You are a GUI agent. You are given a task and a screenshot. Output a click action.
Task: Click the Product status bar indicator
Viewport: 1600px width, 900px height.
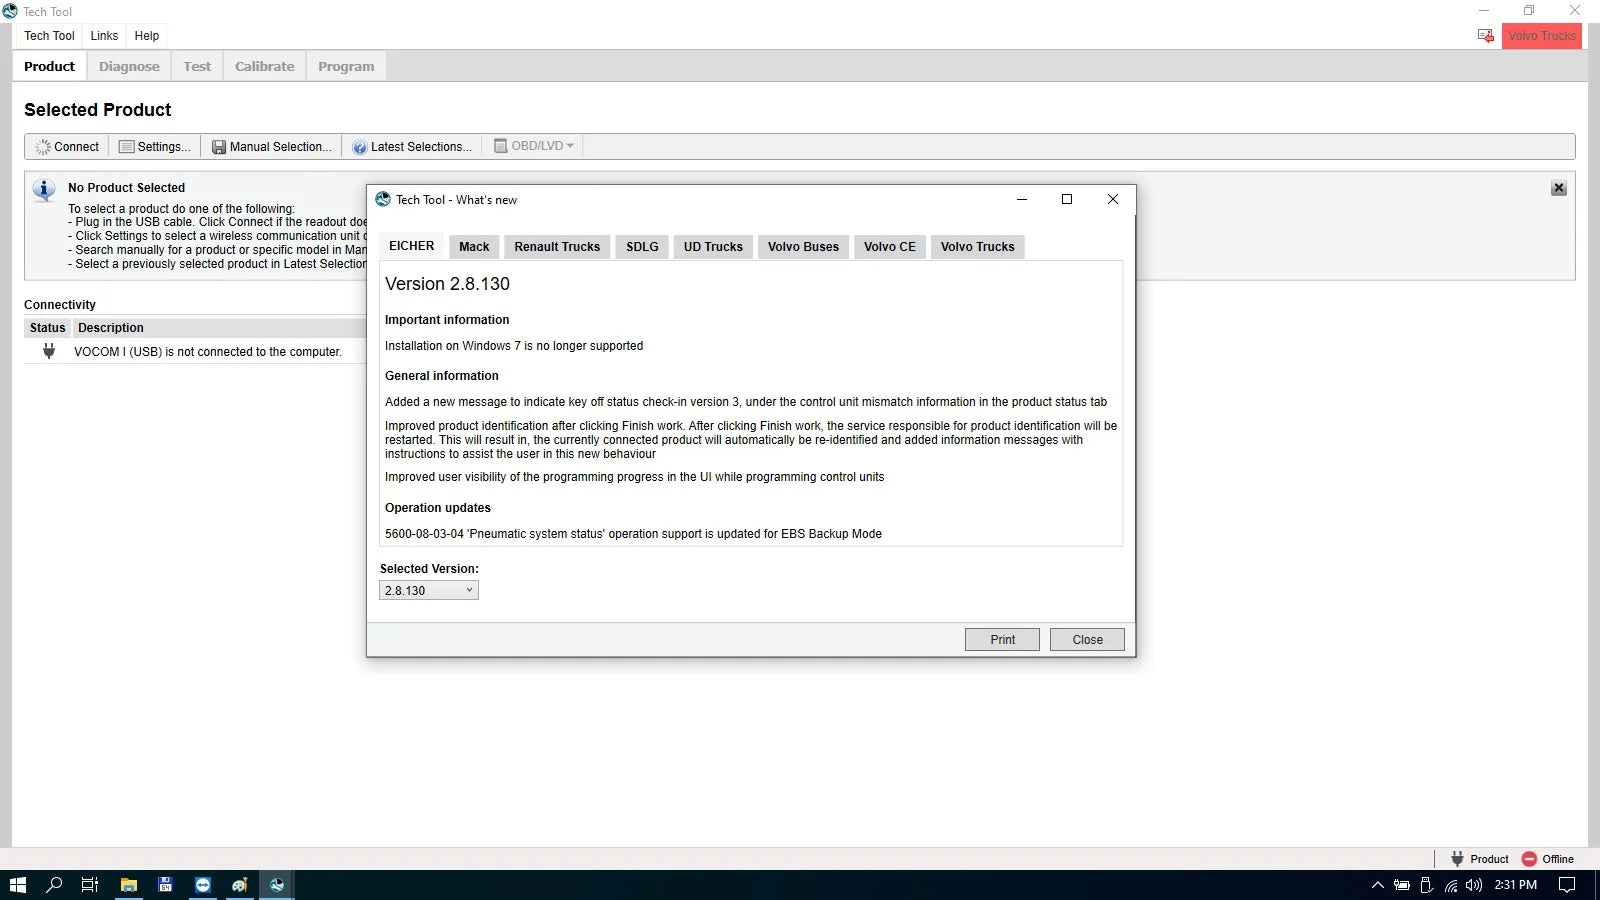(x=1480, y=859)
